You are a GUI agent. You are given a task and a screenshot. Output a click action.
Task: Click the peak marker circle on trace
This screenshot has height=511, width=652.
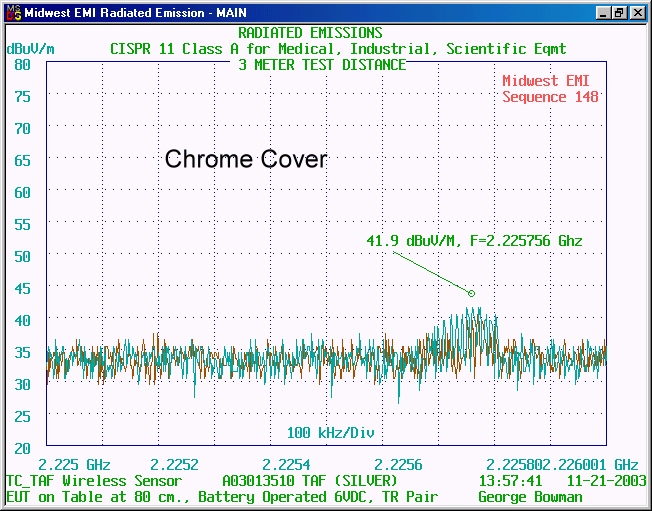pos(471,293)
